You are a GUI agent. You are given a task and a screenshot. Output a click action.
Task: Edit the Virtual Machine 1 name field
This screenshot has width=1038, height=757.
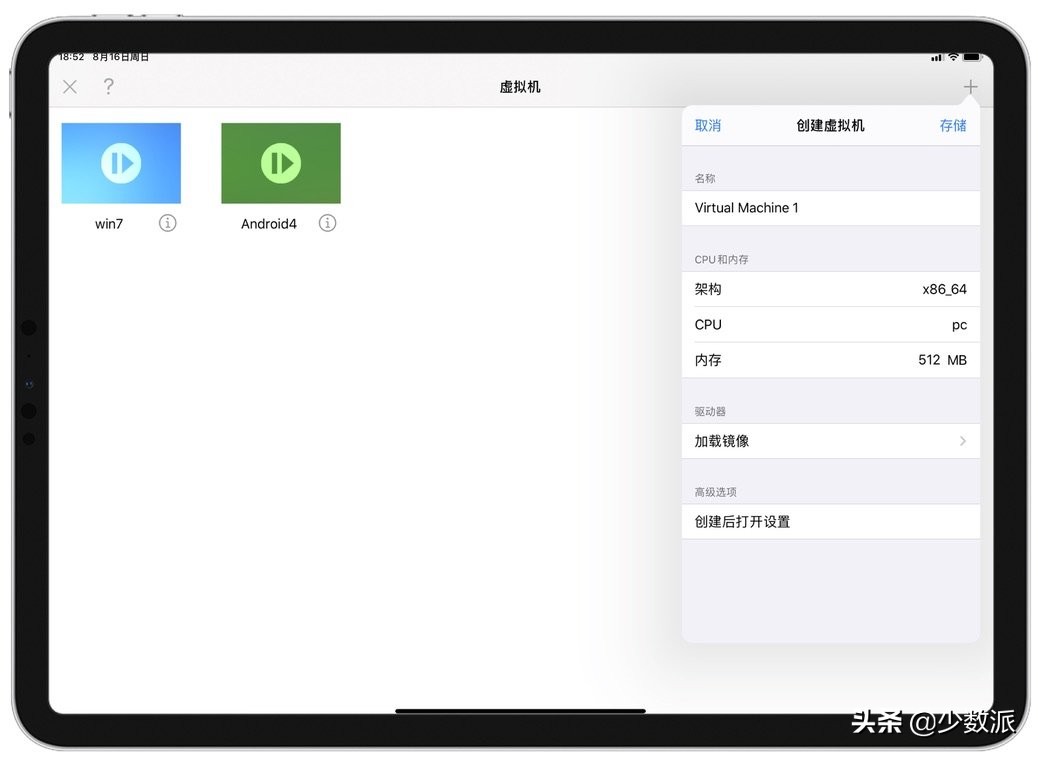832,208
